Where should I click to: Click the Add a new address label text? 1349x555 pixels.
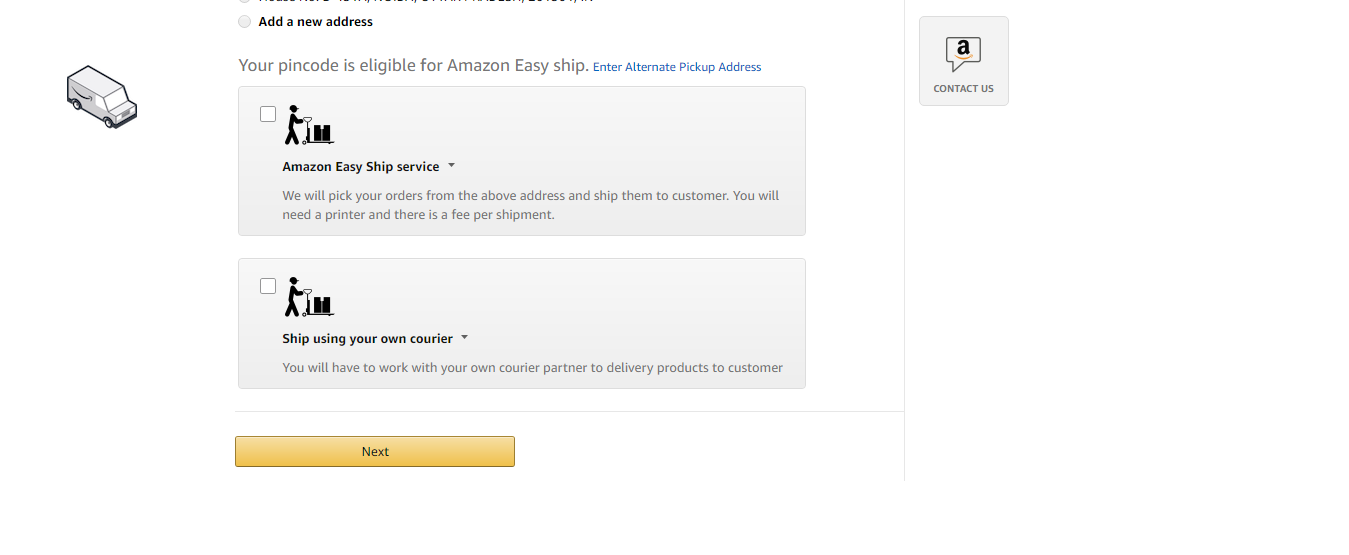(316, 21)
